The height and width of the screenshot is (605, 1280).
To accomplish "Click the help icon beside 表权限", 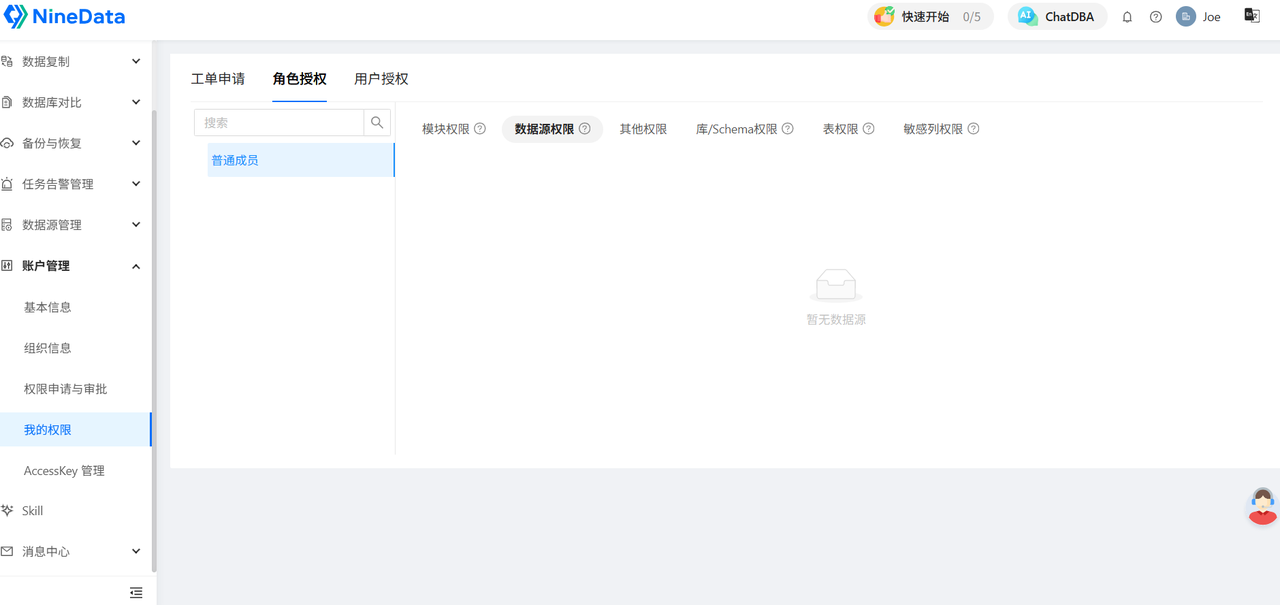I will (869, 129).
